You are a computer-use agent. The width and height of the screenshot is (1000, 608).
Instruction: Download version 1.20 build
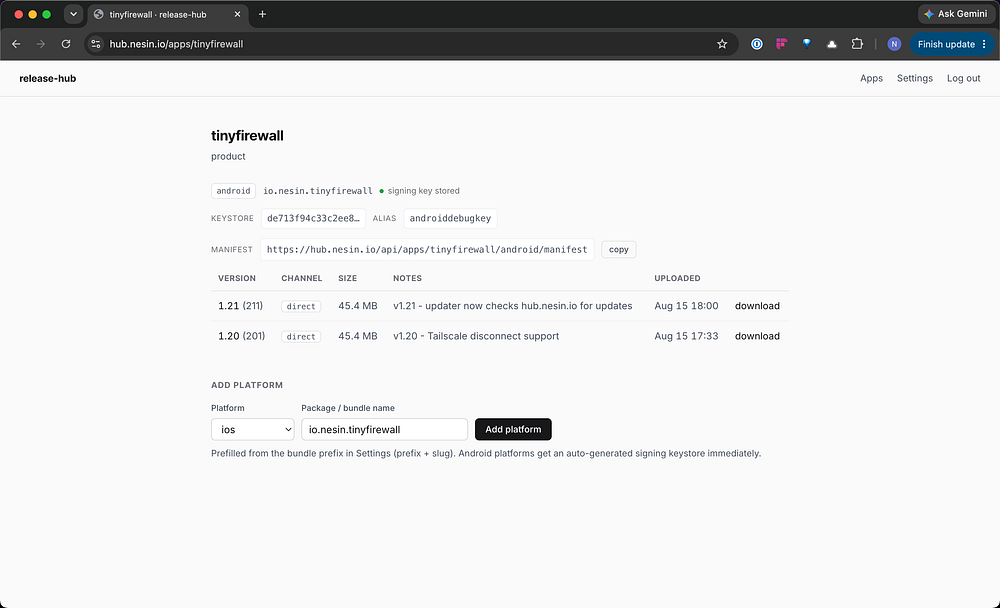[x=757, y=336]
